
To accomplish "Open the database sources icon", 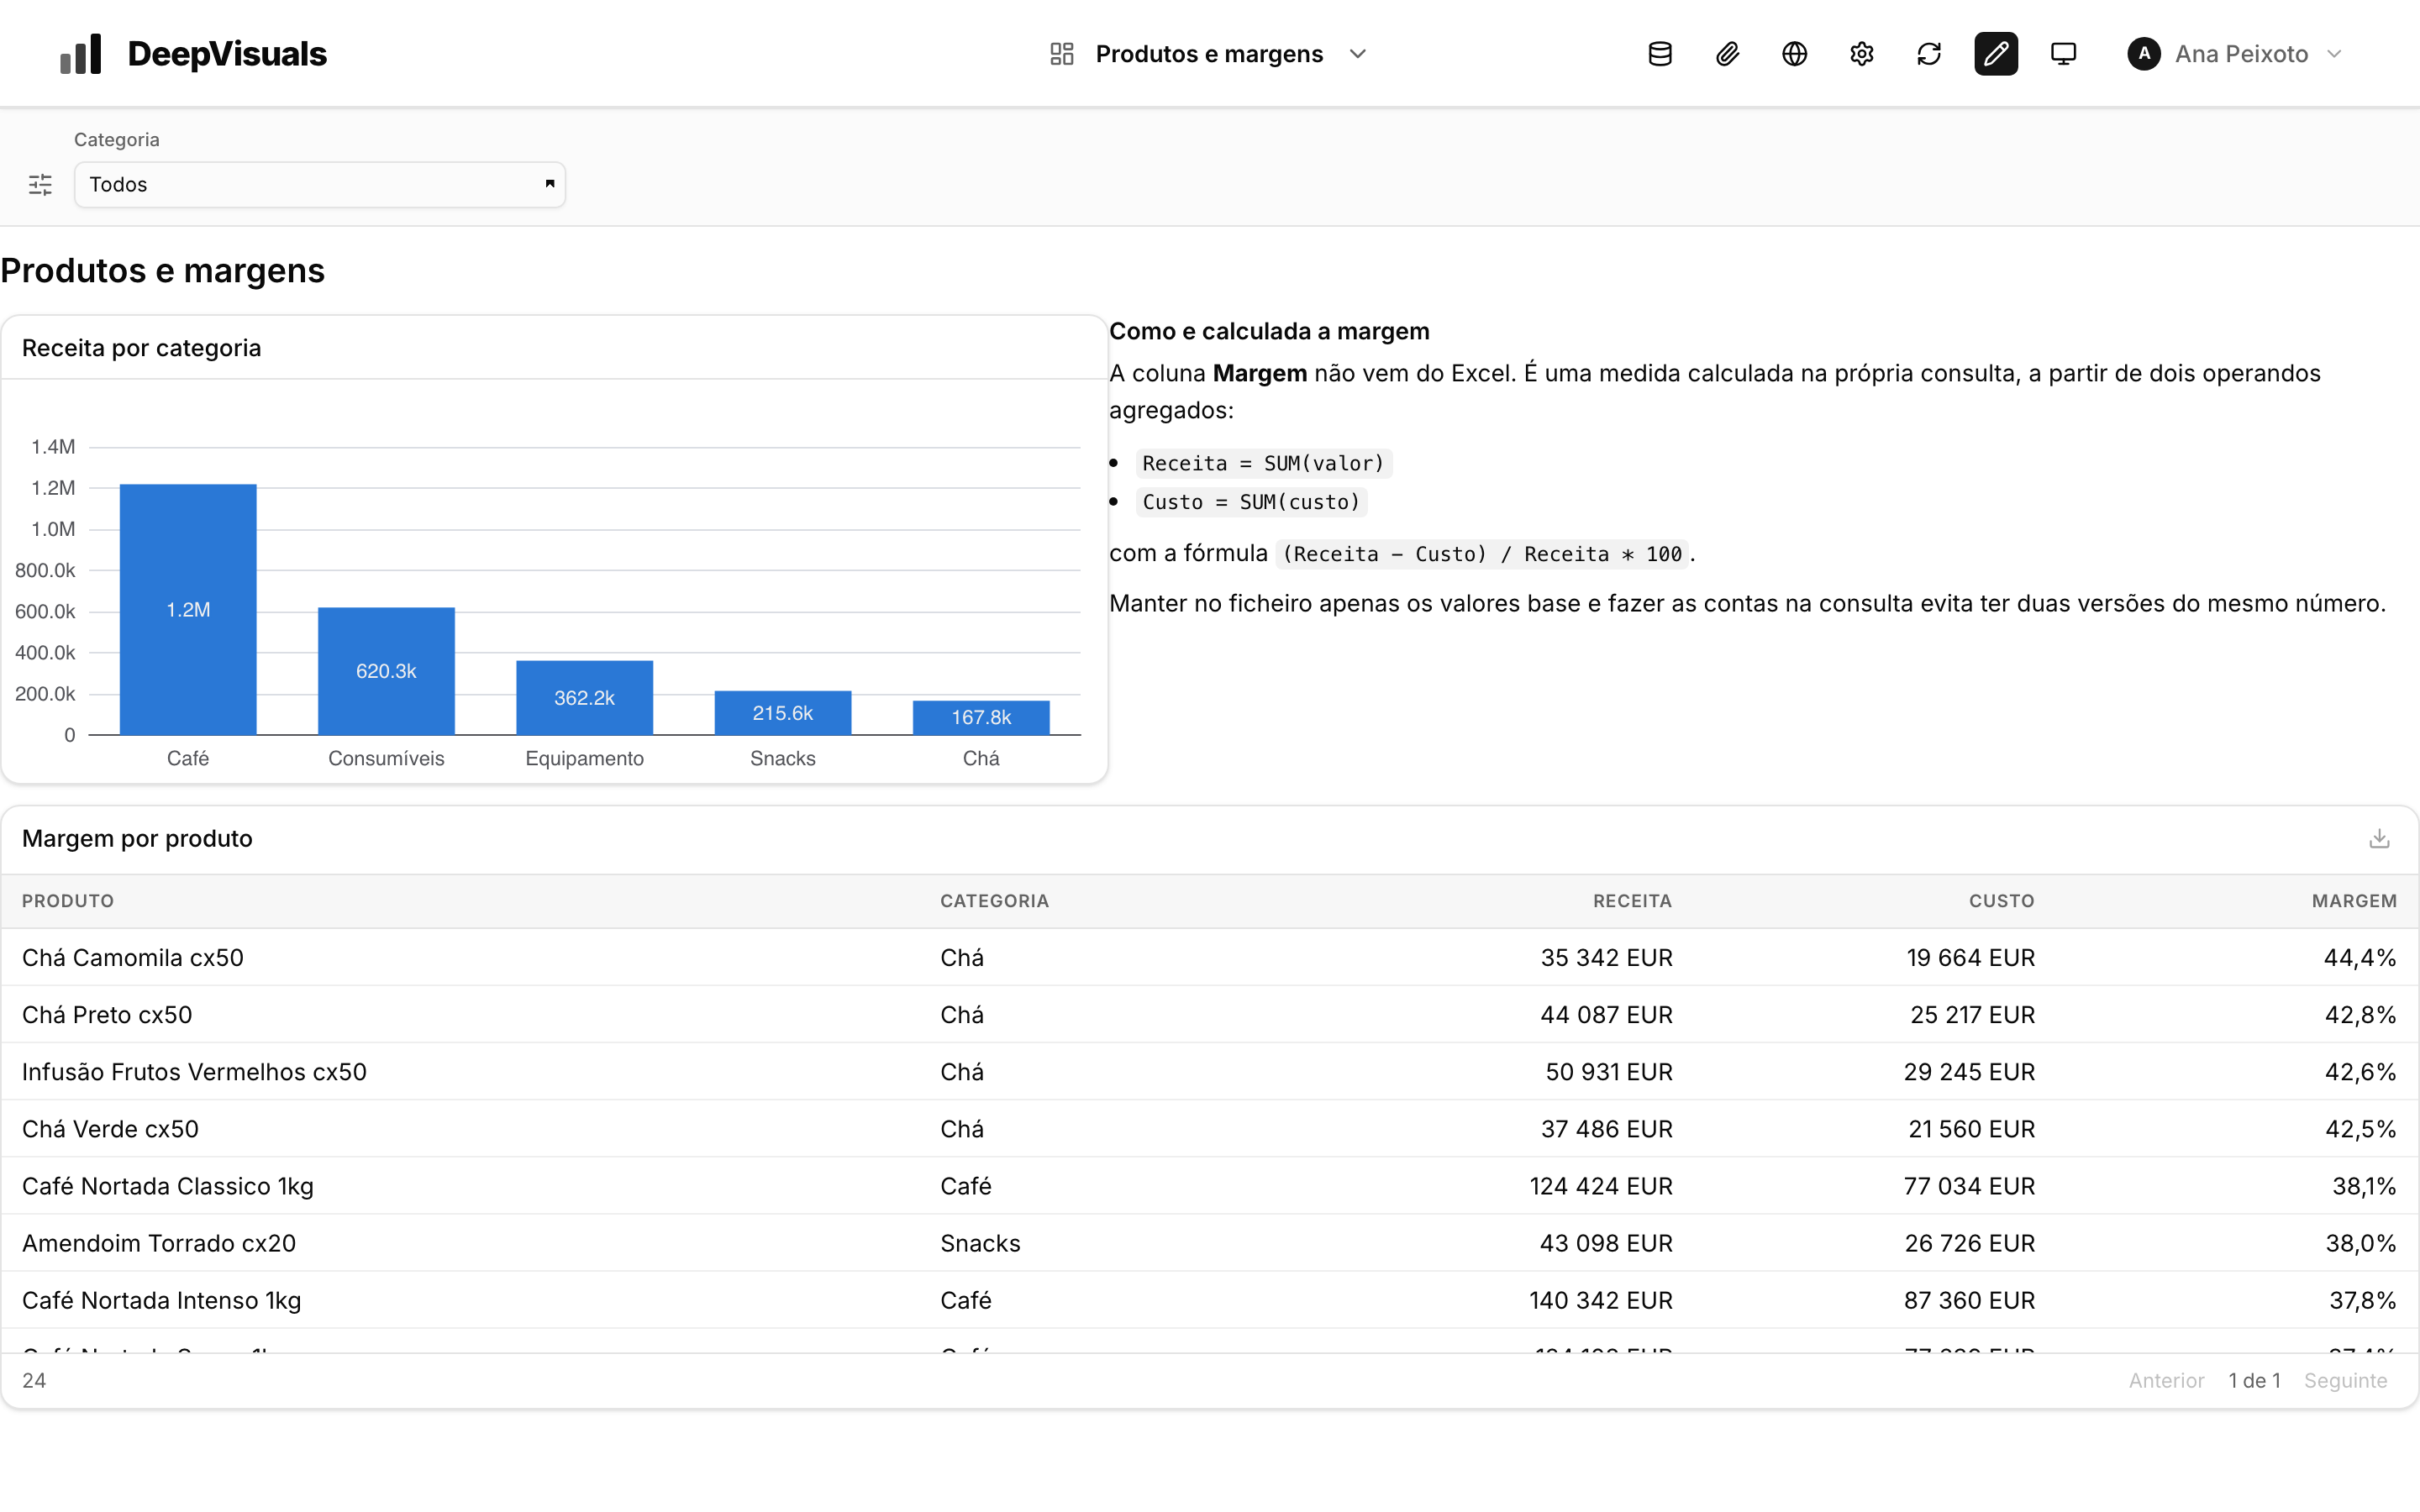I will click(x=1660, y=54).
